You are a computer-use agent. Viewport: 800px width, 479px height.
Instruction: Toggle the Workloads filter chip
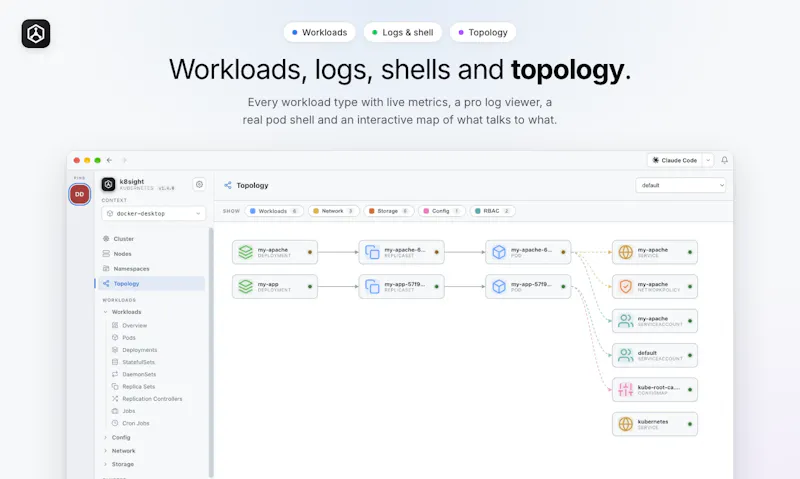click(274, 211)
